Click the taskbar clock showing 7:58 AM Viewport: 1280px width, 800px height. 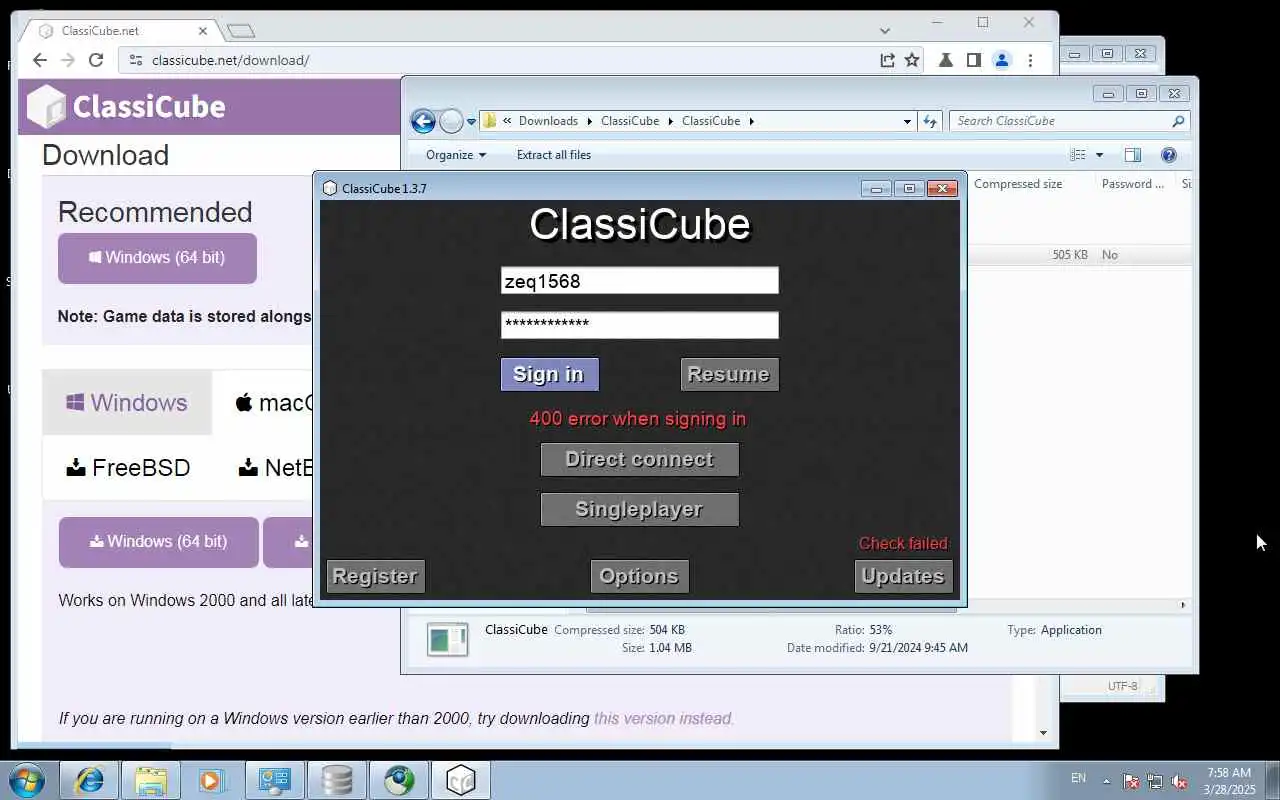pyautogui.click(x=1229, y=781)
